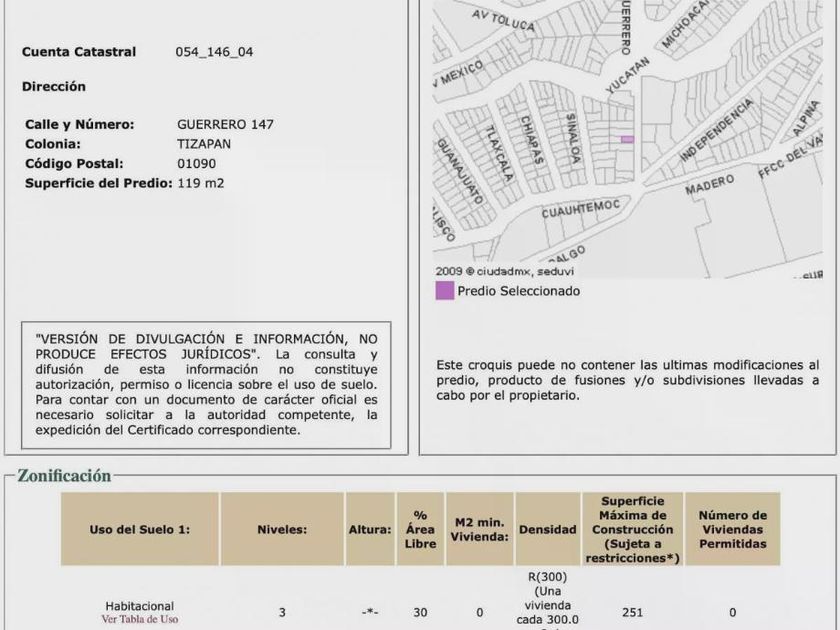
Task: Click the Densidad column header
Action: click(548, 529)
